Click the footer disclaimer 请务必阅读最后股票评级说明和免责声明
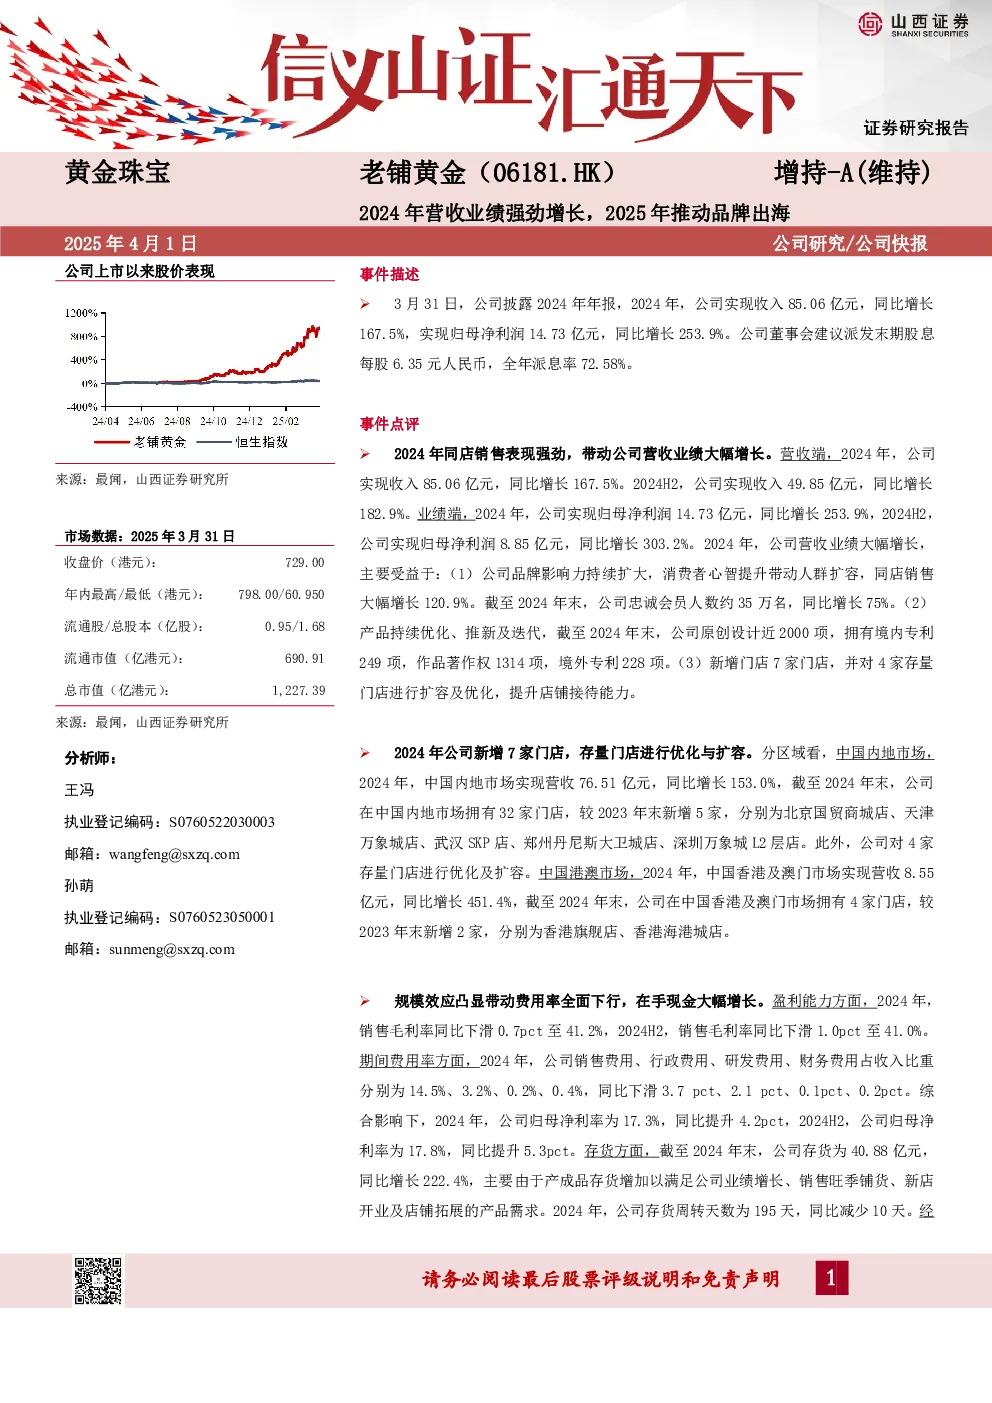The image size is (992, 1403). (601, 1279)
